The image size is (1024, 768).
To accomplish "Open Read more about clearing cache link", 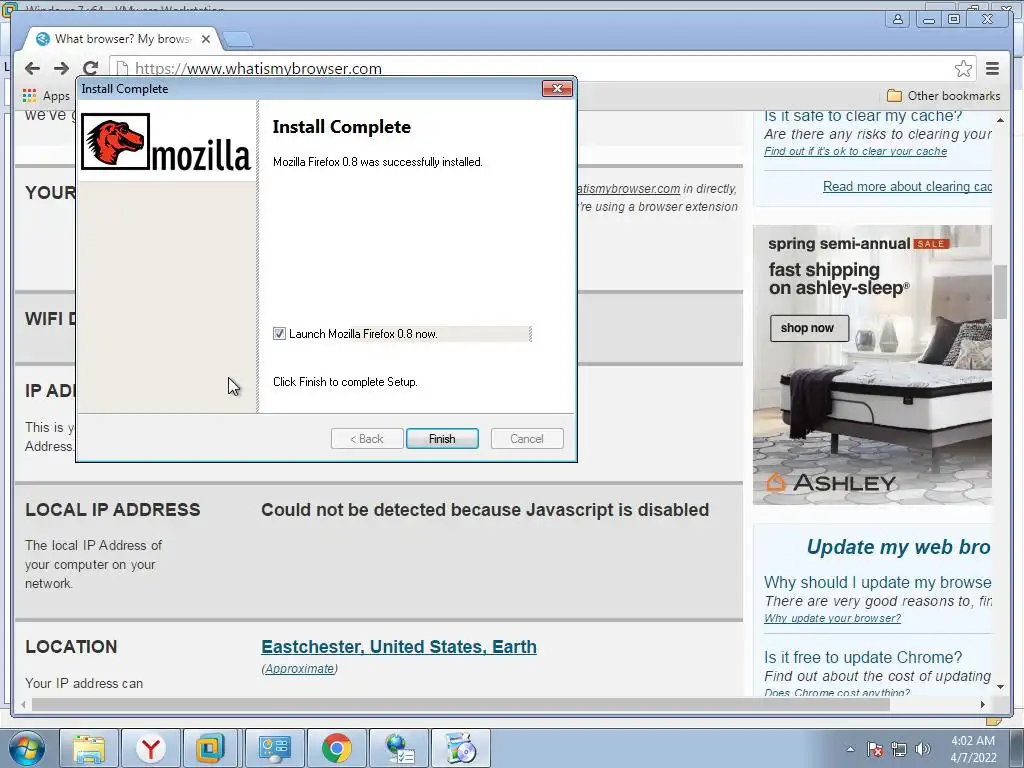I will point(907,187).
